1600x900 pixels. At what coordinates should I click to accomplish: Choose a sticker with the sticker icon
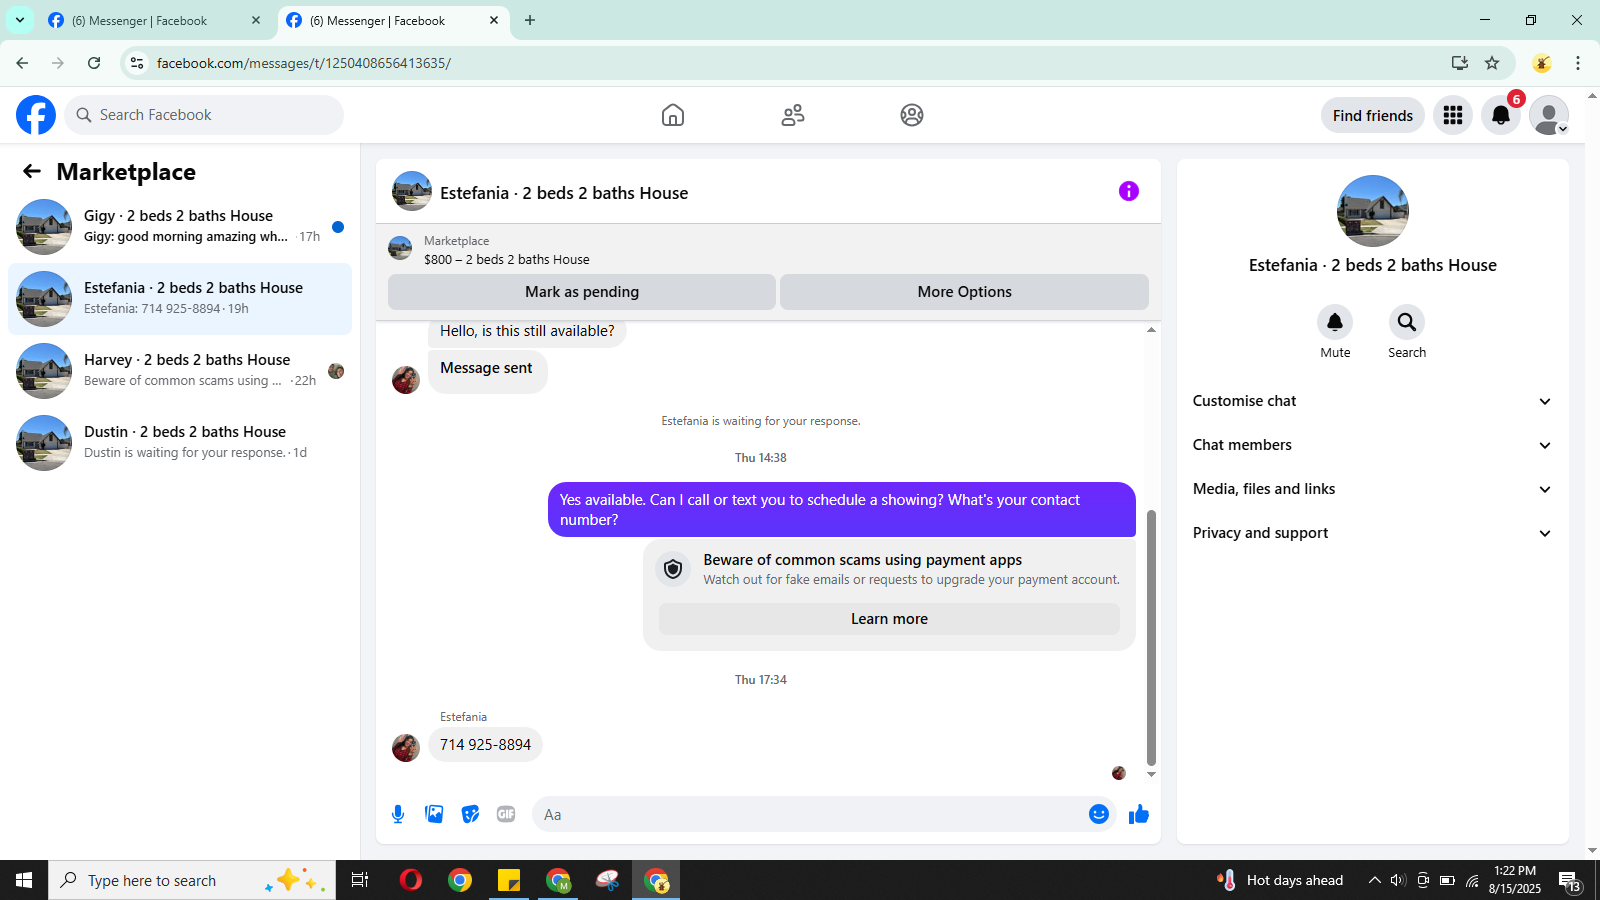click(470, 814)
